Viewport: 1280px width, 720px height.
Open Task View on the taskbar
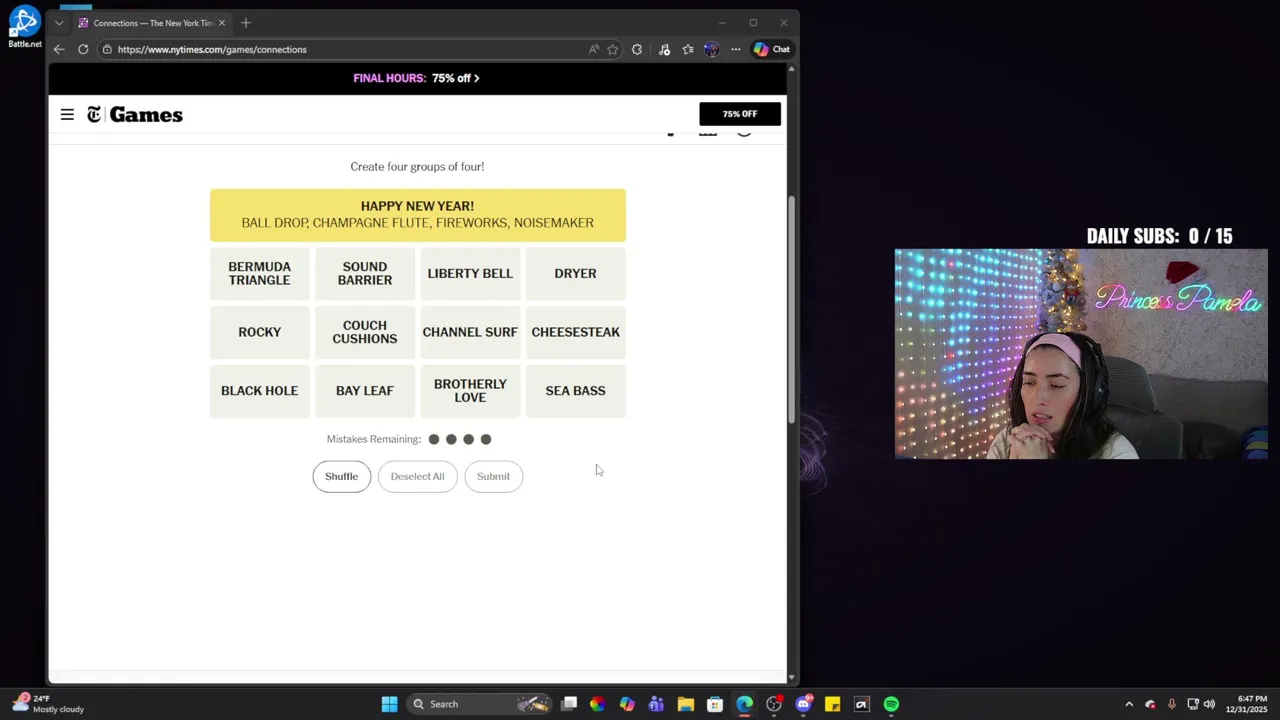(x=569, y=704)
